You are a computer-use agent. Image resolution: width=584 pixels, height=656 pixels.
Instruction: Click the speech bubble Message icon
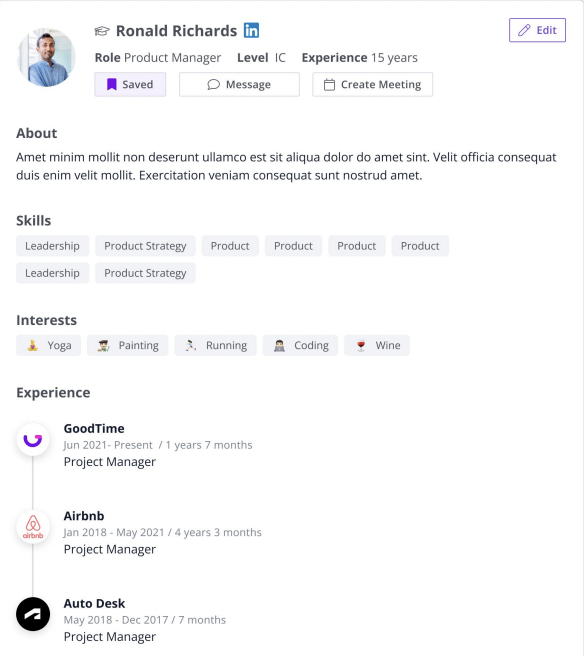(x=213, y=85)
